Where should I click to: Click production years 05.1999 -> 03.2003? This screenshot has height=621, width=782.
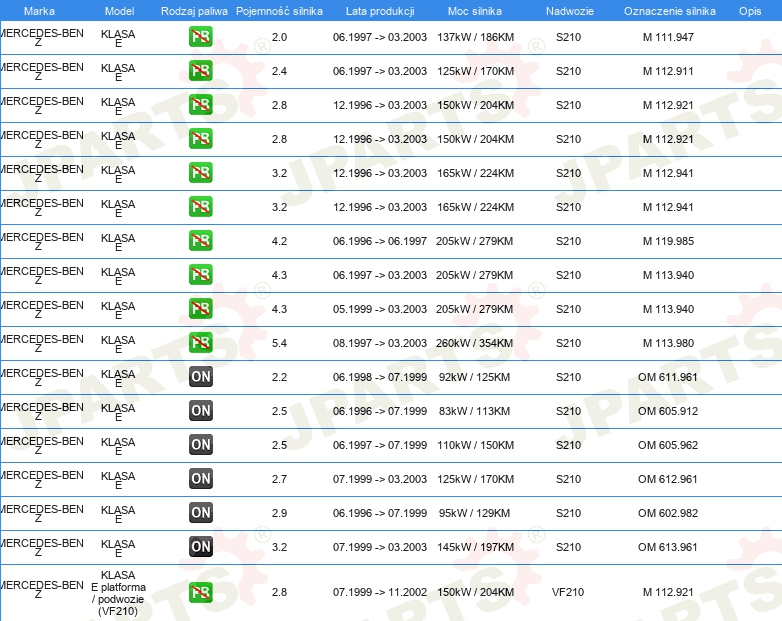(380, 309)
